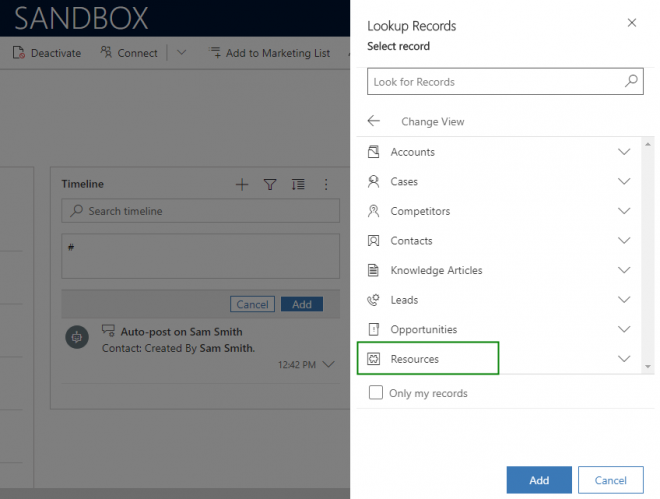Expand the Cases entity chevron

pyautogui.click(x=624, y=182)
